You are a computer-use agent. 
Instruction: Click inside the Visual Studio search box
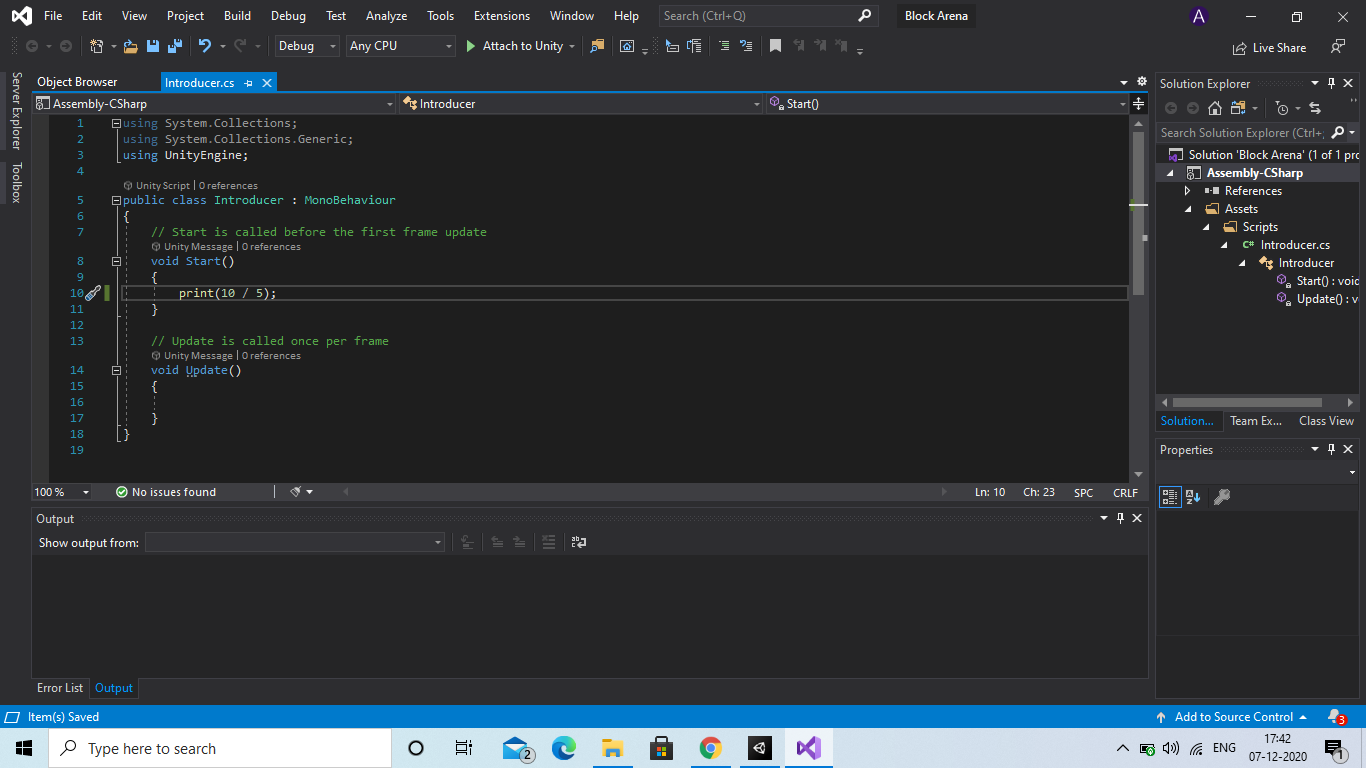coord(760,15)
